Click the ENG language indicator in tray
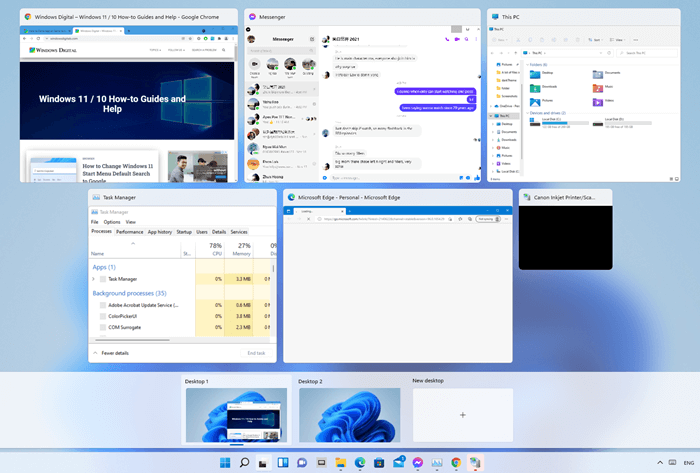Screen dimensions: 700x473 [689, 463]
